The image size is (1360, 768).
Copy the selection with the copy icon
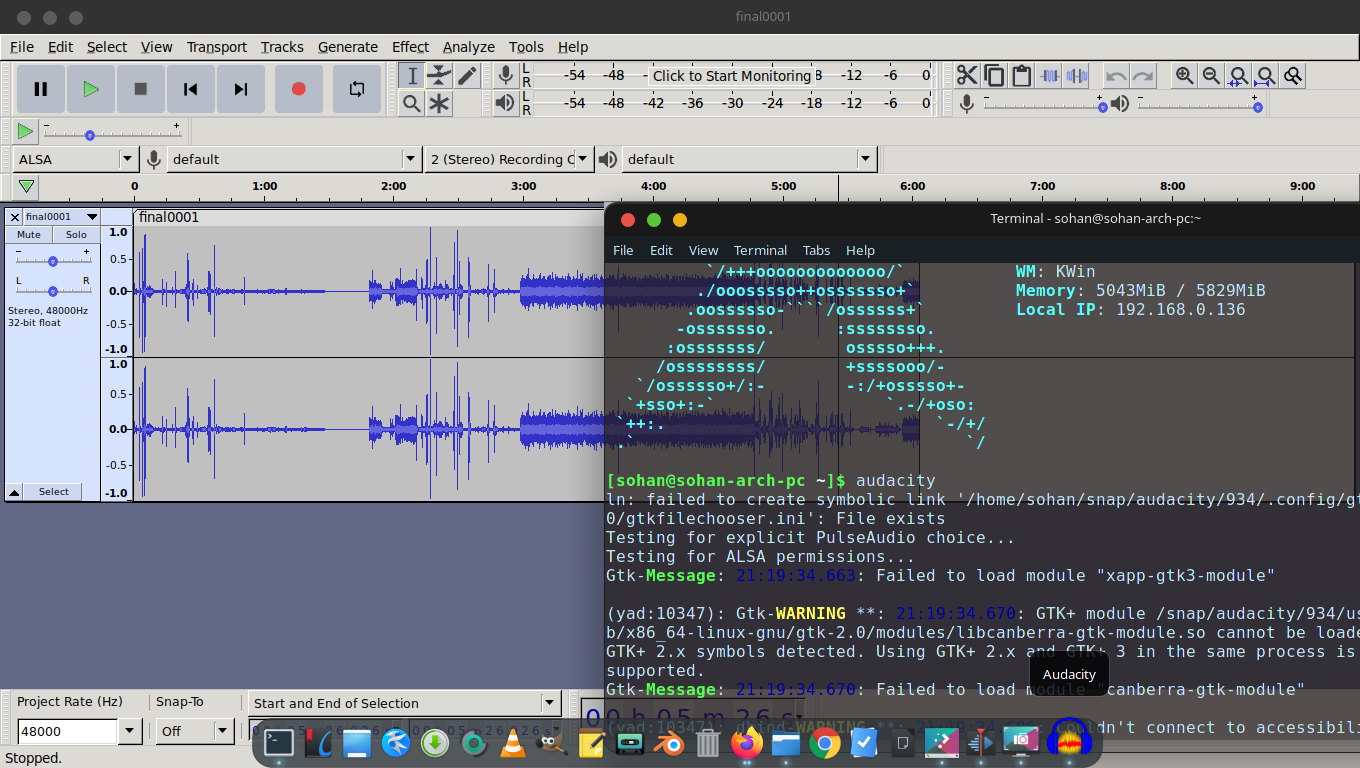click(x=994, y=76)
